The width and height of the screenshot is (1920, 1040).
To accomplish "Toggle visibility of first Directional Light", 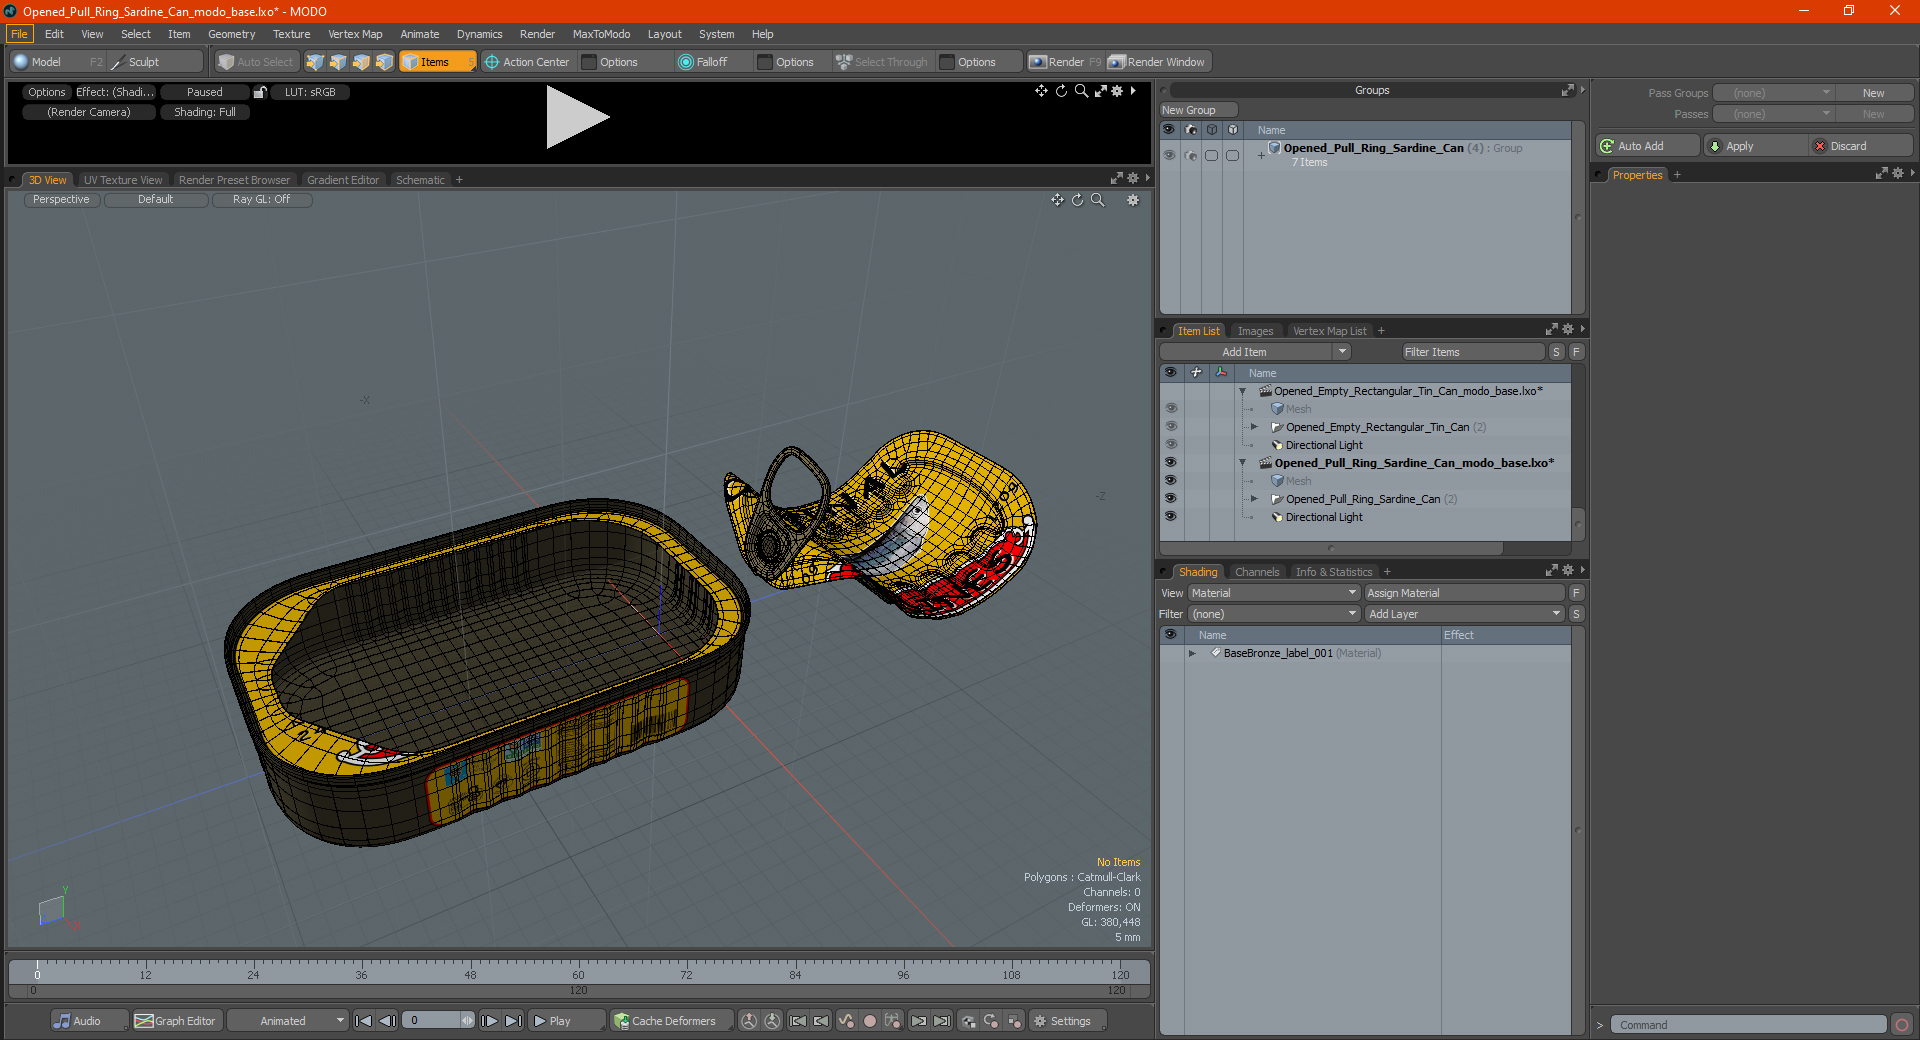I will [x=1171, y=445].
